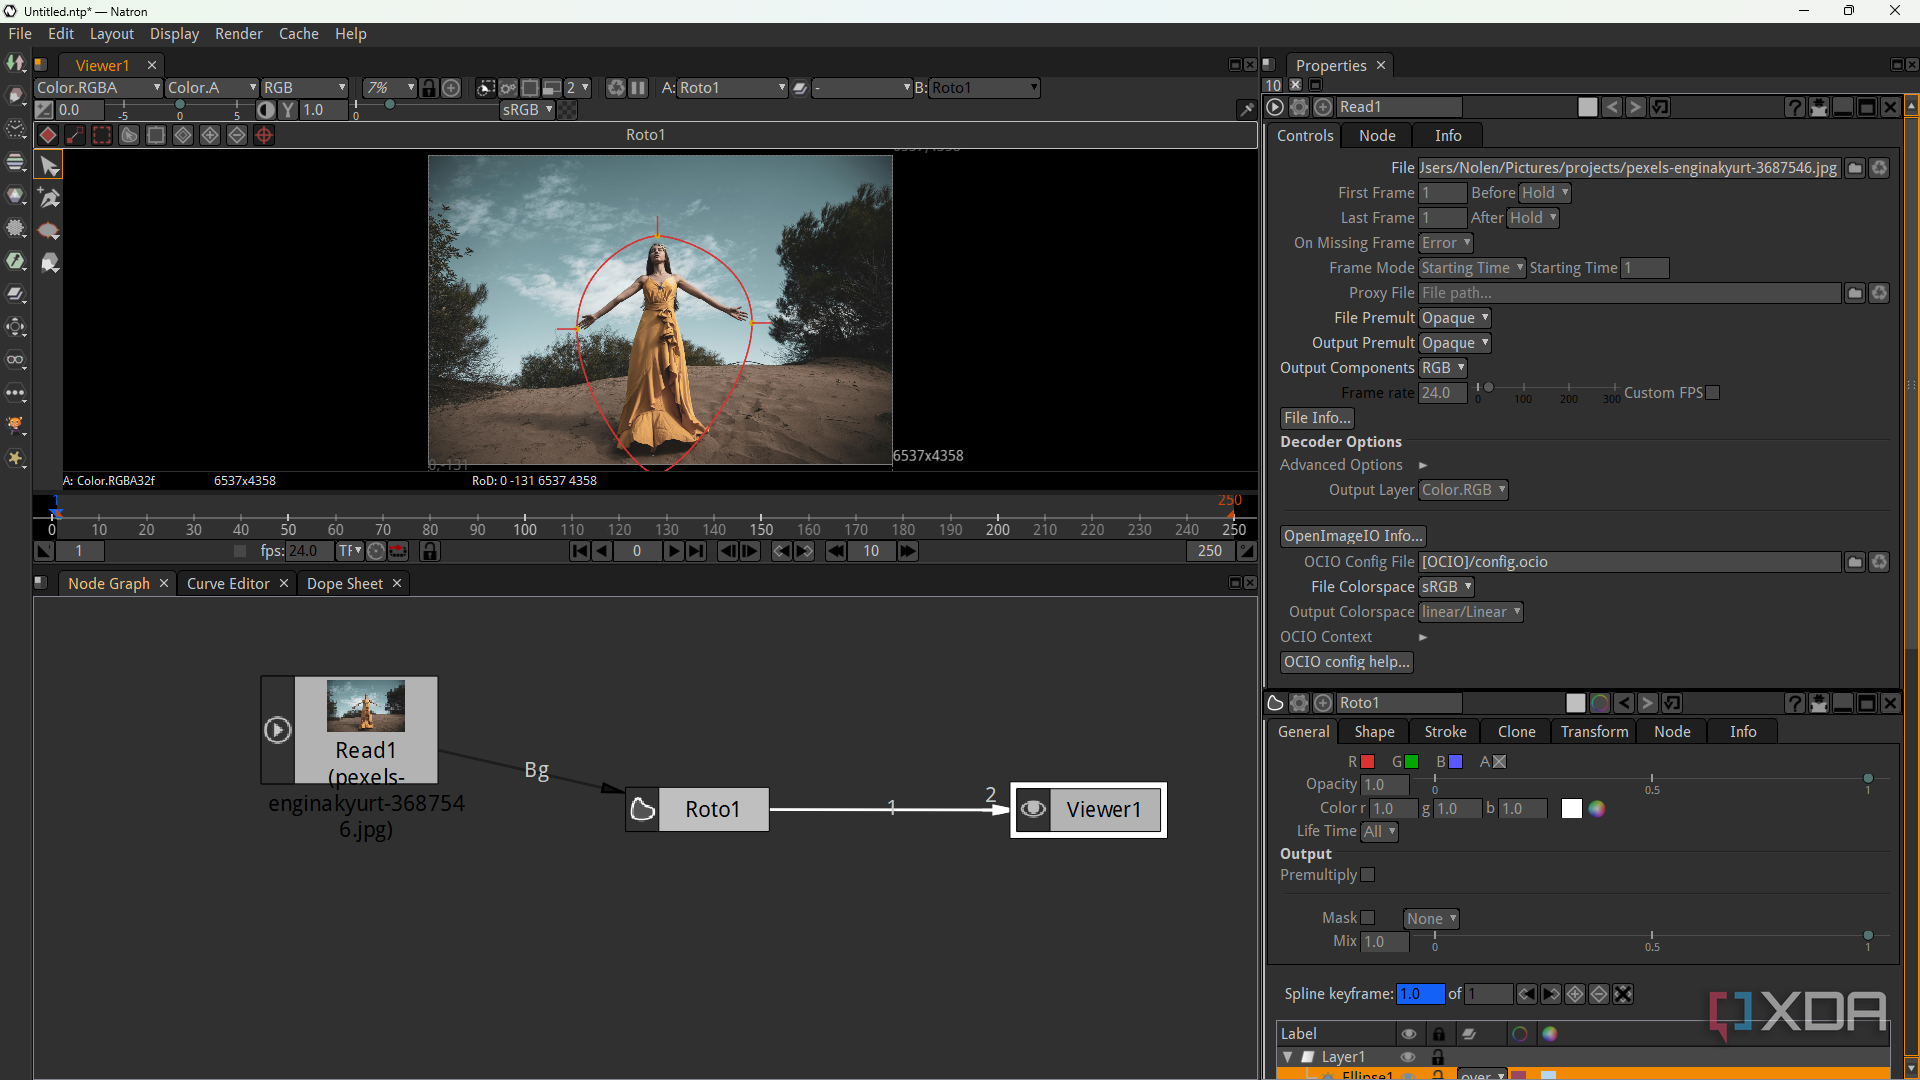Viewport: 1920px width, 1080px height.
Task: Switch to the Curve Editor tab
Action: pyautogui.click(x=228, y=583)
